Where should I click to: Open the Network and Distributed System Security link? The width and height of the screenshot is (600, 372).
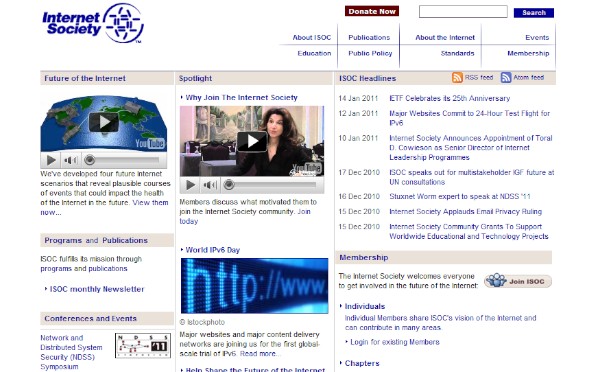tap(71, 352)
